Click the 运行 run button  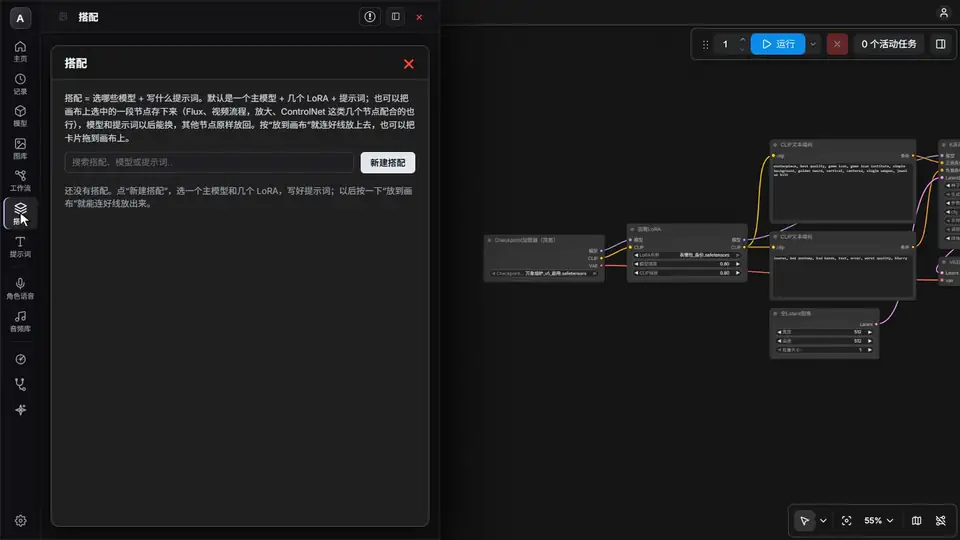pos(778,44)
